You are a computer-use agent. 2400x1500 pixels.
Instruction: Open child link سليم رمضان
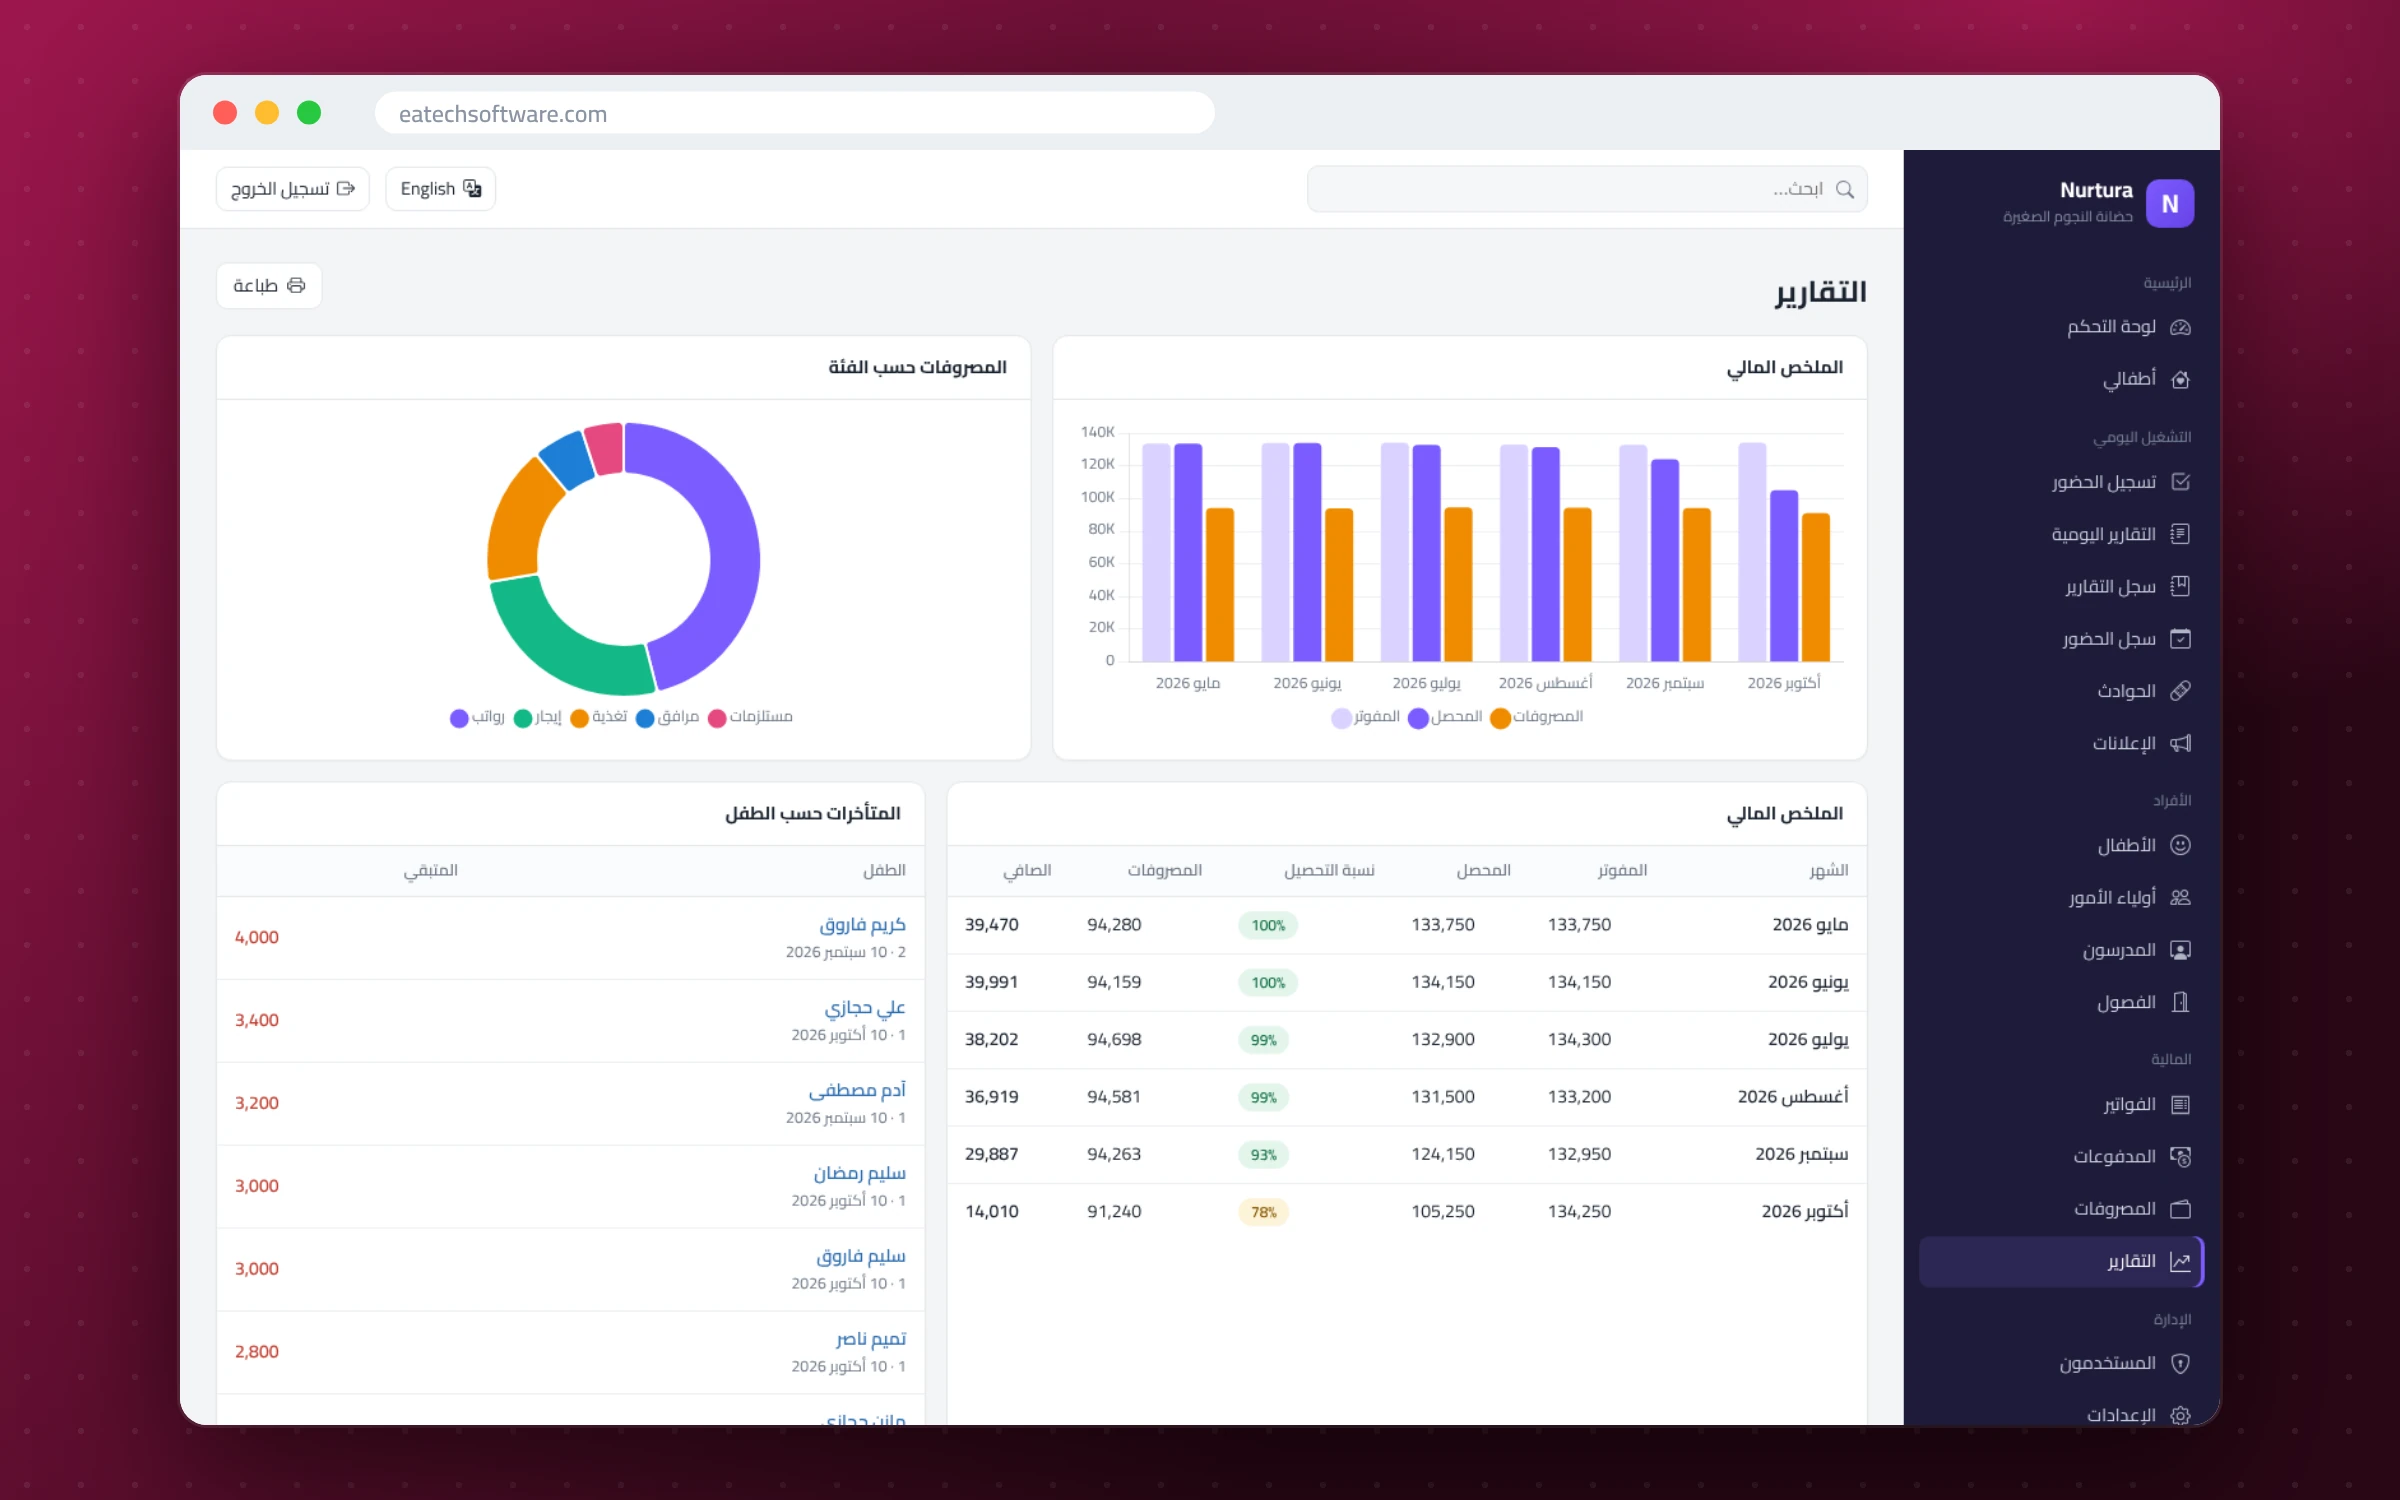point(859,1173)
